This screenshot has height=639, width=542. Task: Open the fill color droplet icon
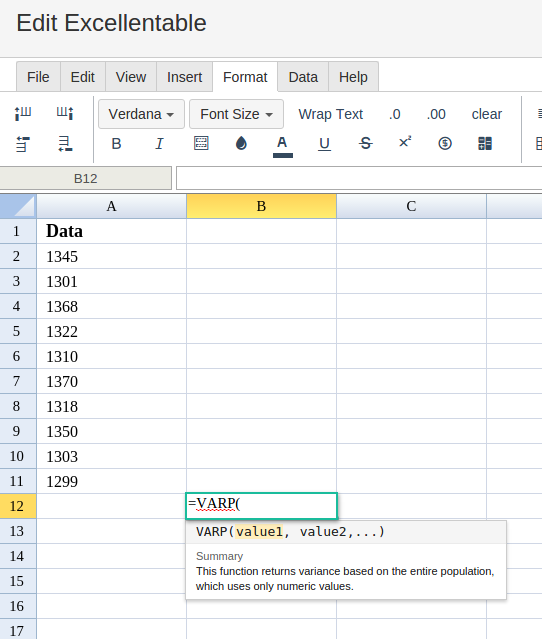click(241, 143)
